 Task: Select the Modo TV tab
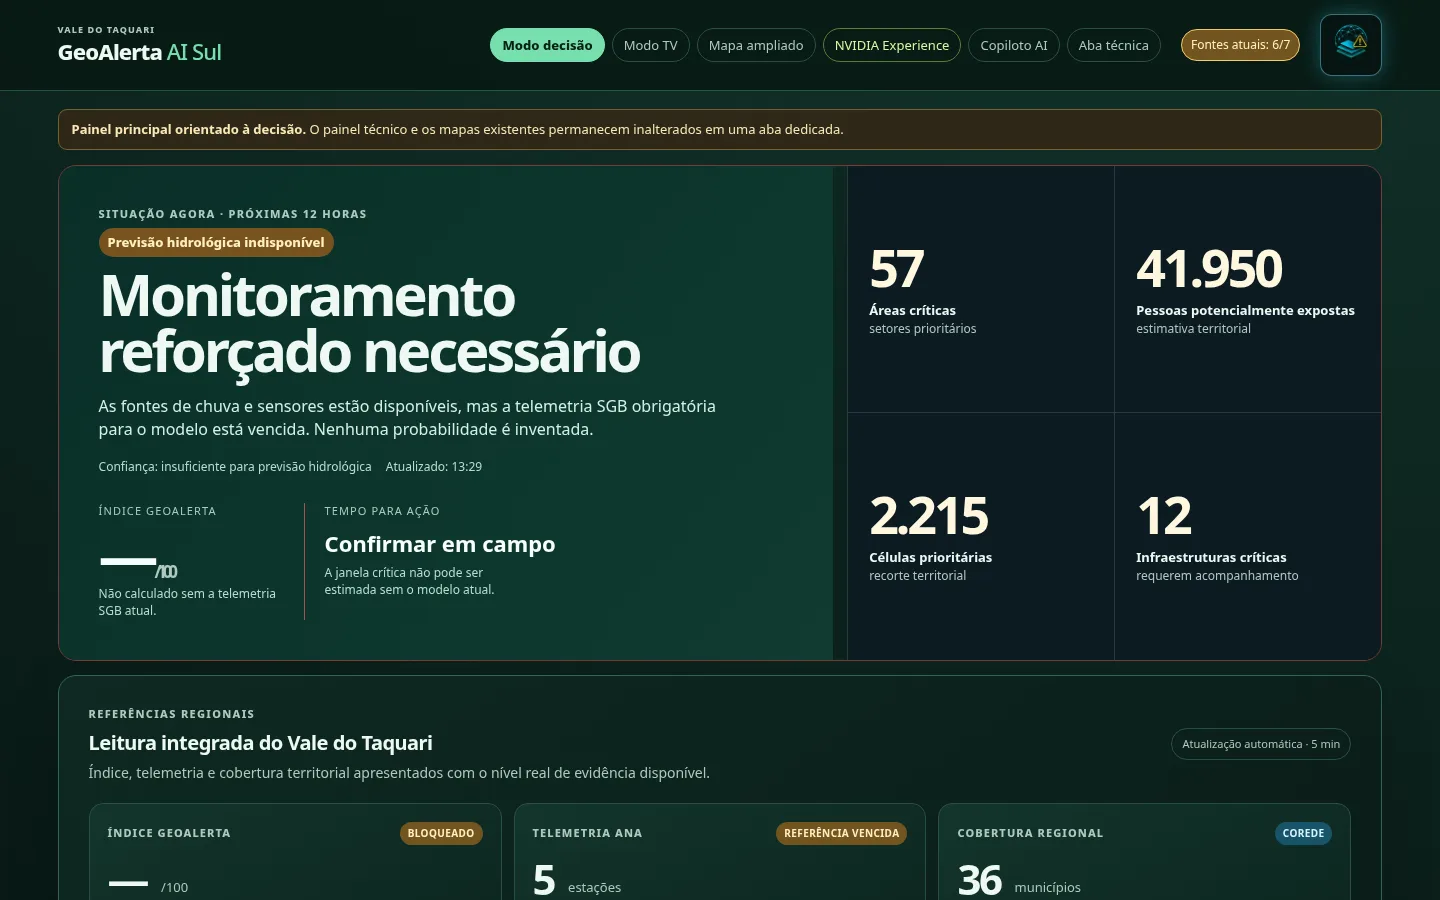coord(651,45)
